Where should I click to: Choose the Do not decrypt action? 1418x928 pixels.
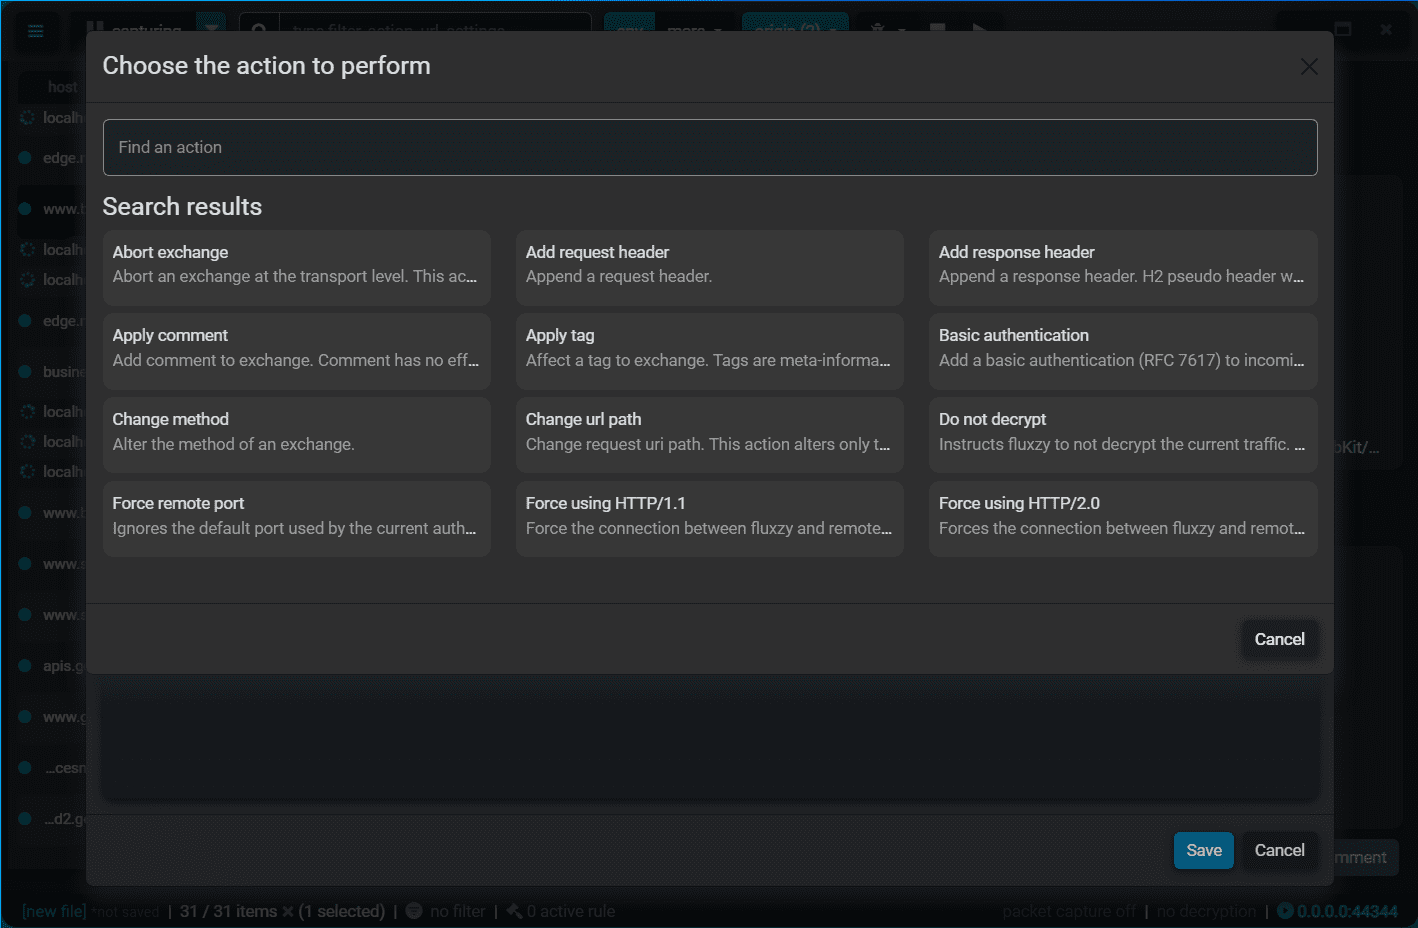(x=1123, y=432)
